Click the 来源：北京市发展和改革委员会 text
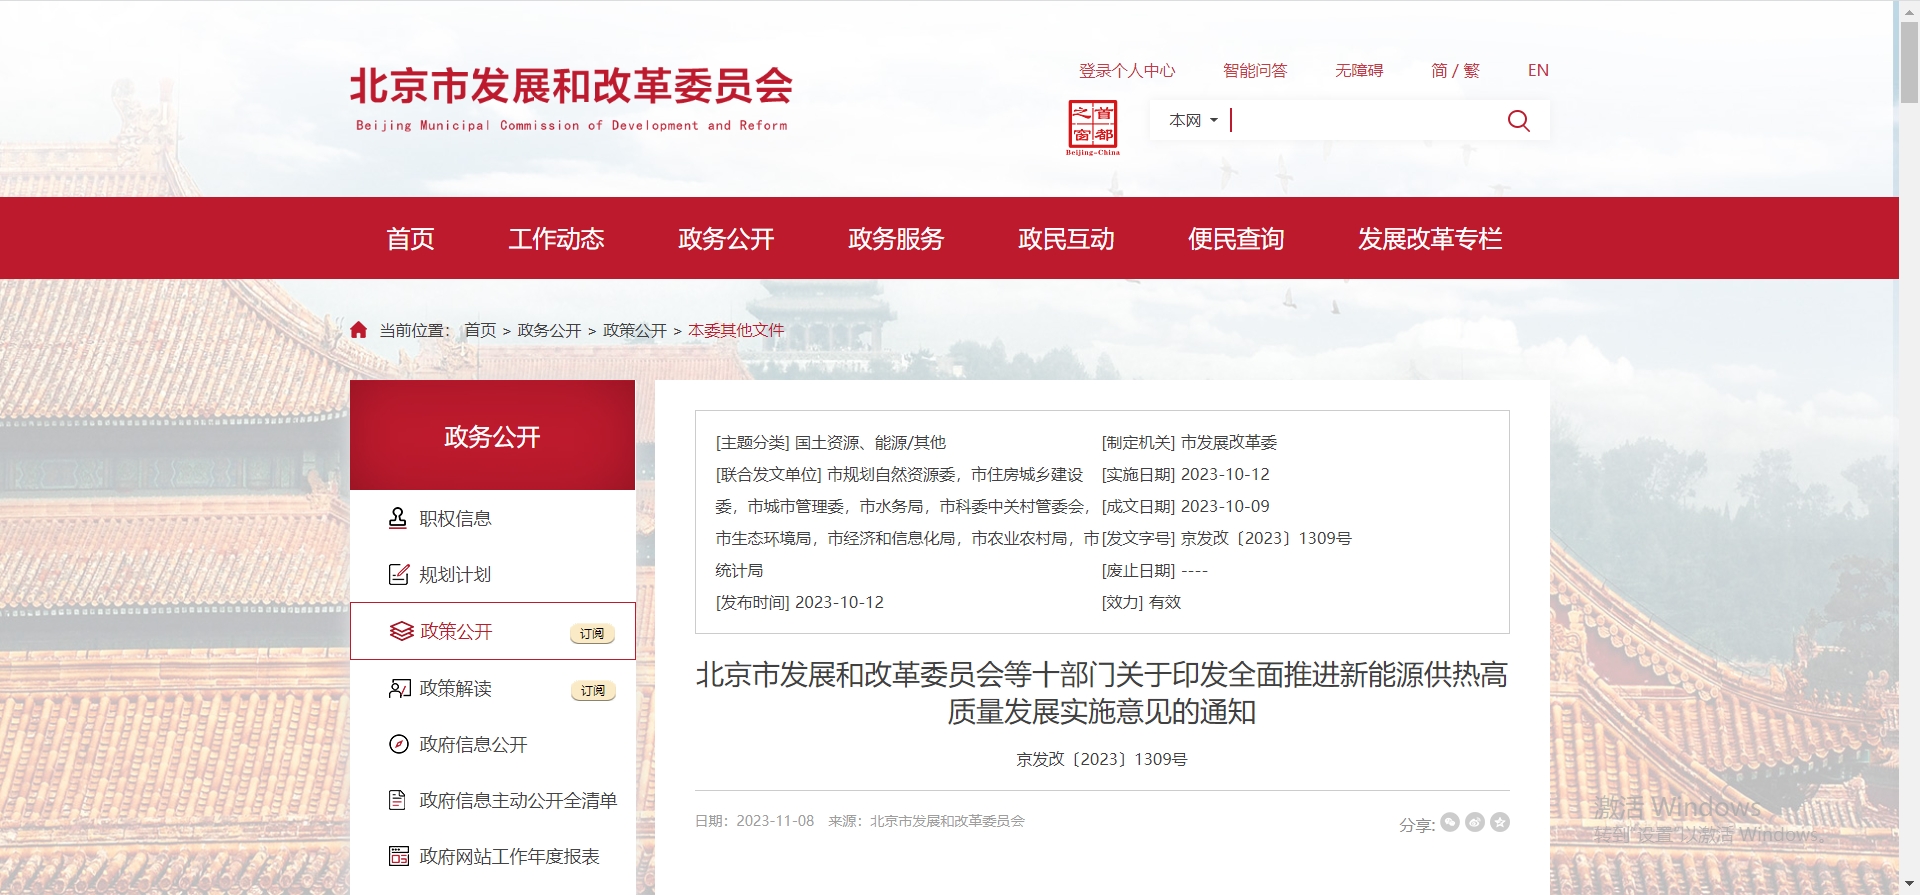This screenshot has height=895, width=1920. pyautogui.click(x=926, y=821)
